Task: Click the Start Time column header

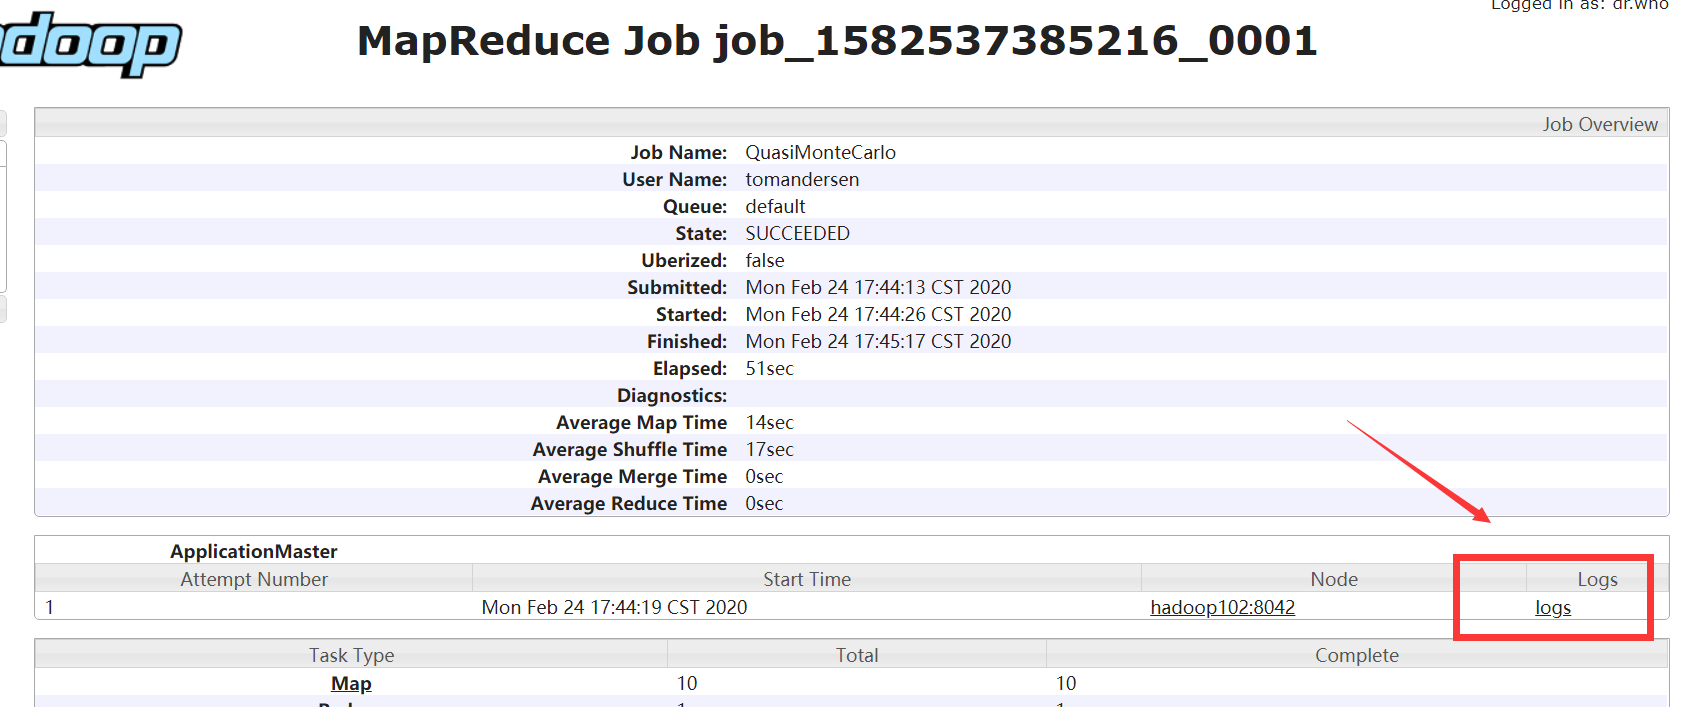Action: click(x=807, y=579)
